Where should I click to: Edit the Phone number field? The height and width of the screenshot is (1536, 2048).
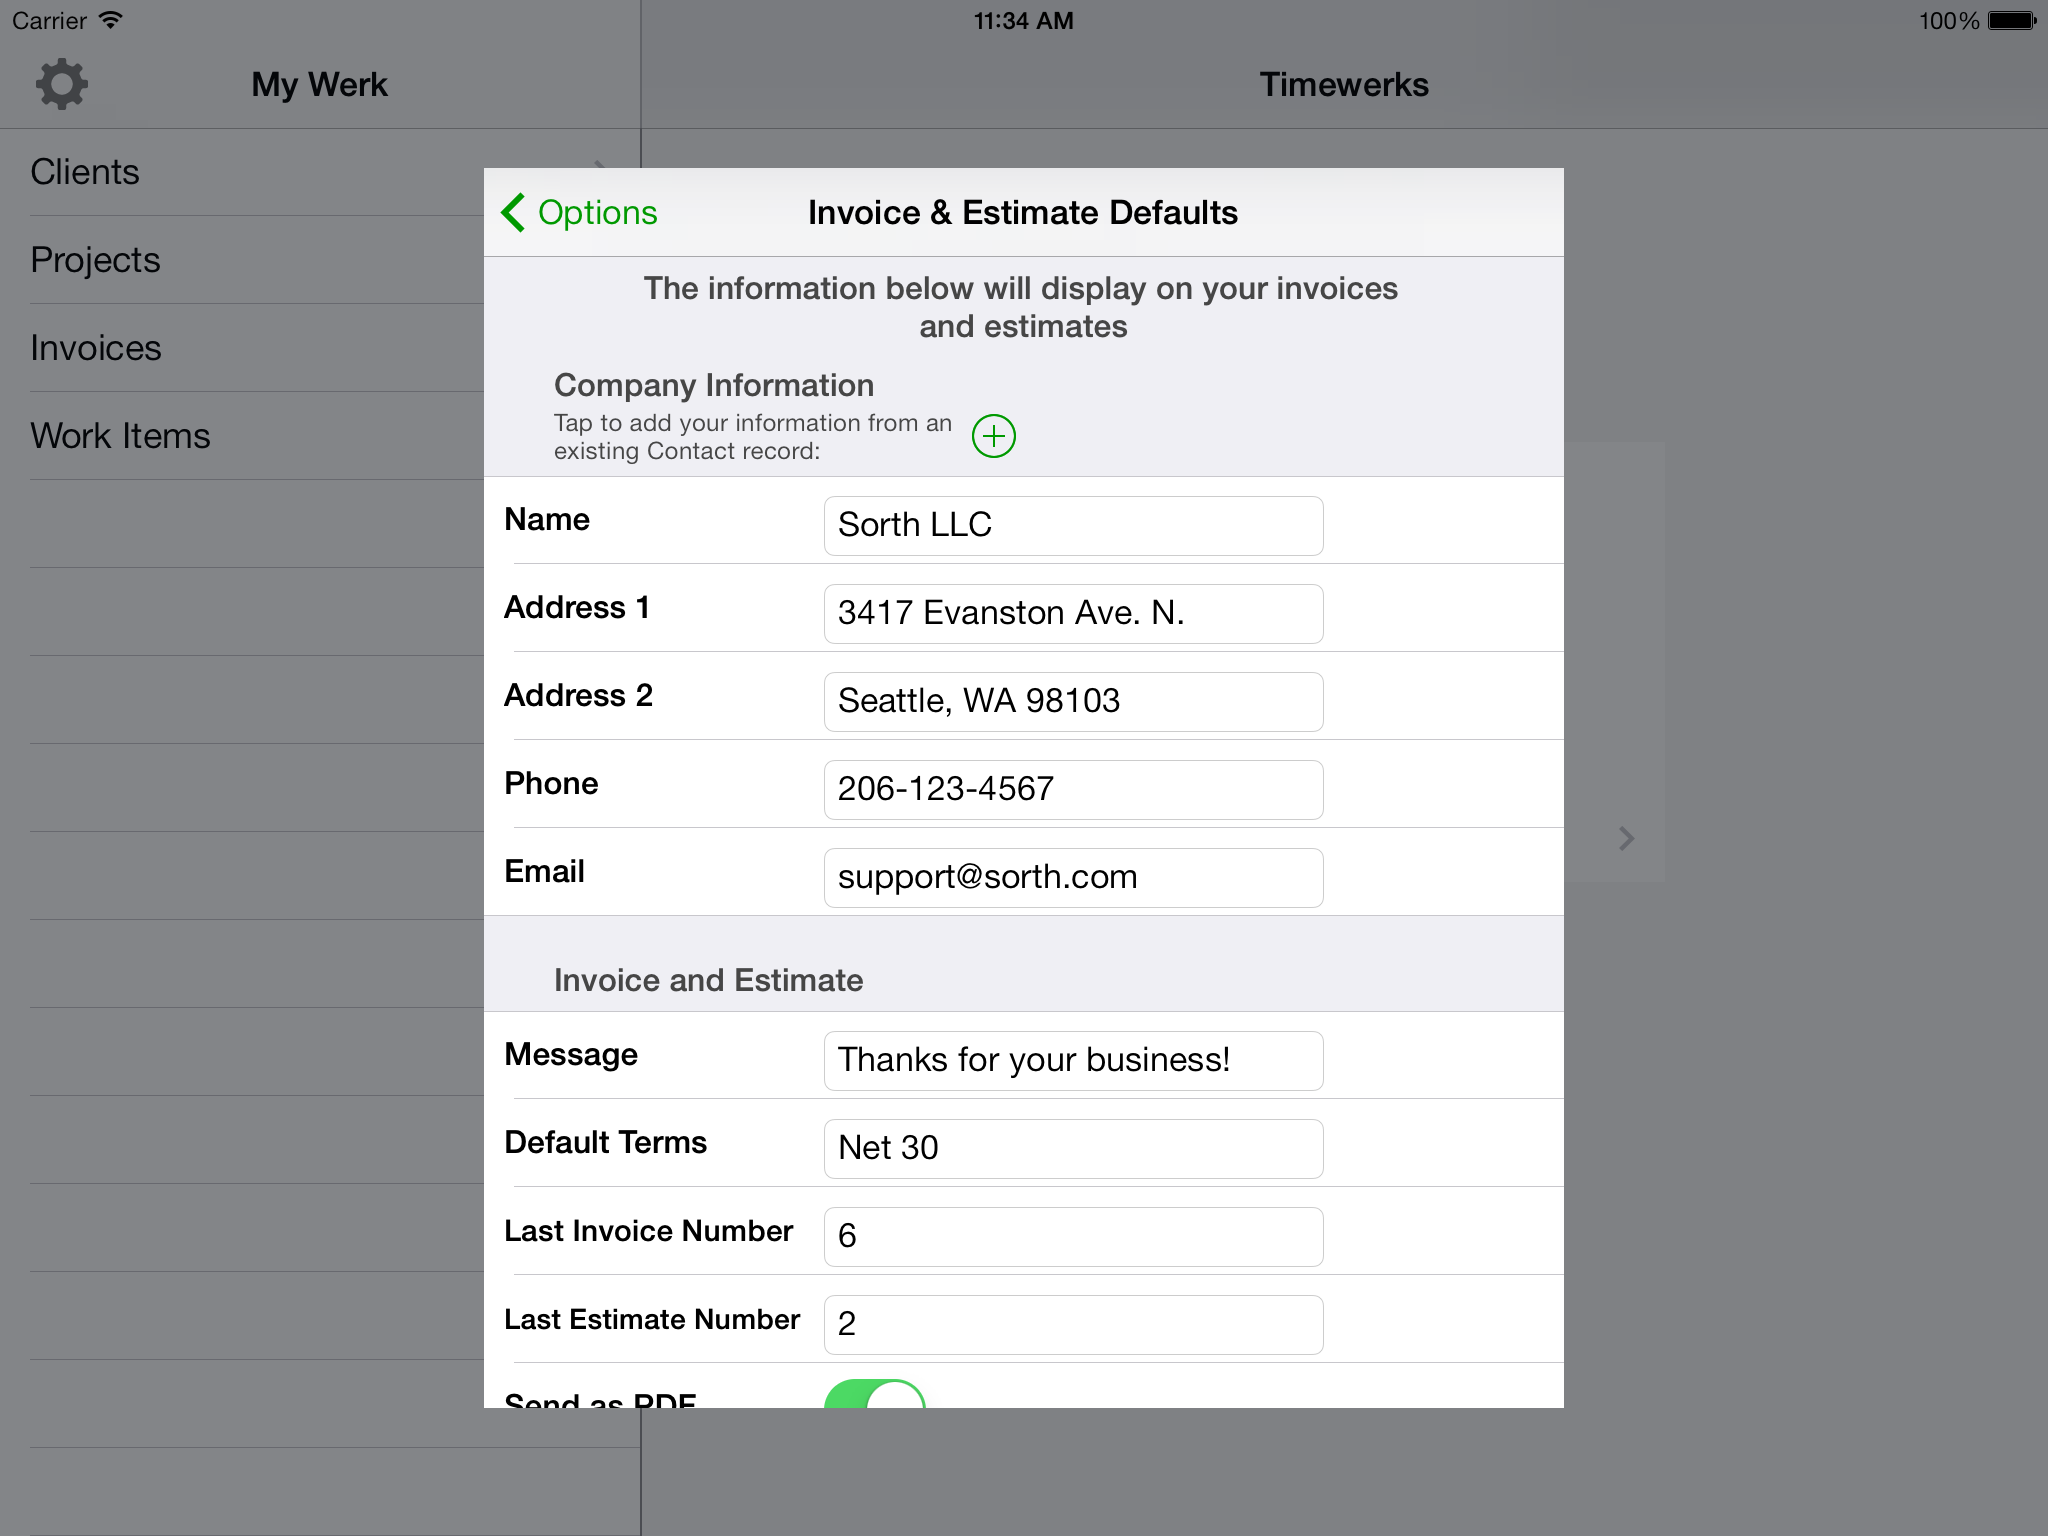[x=1072, y=789]
